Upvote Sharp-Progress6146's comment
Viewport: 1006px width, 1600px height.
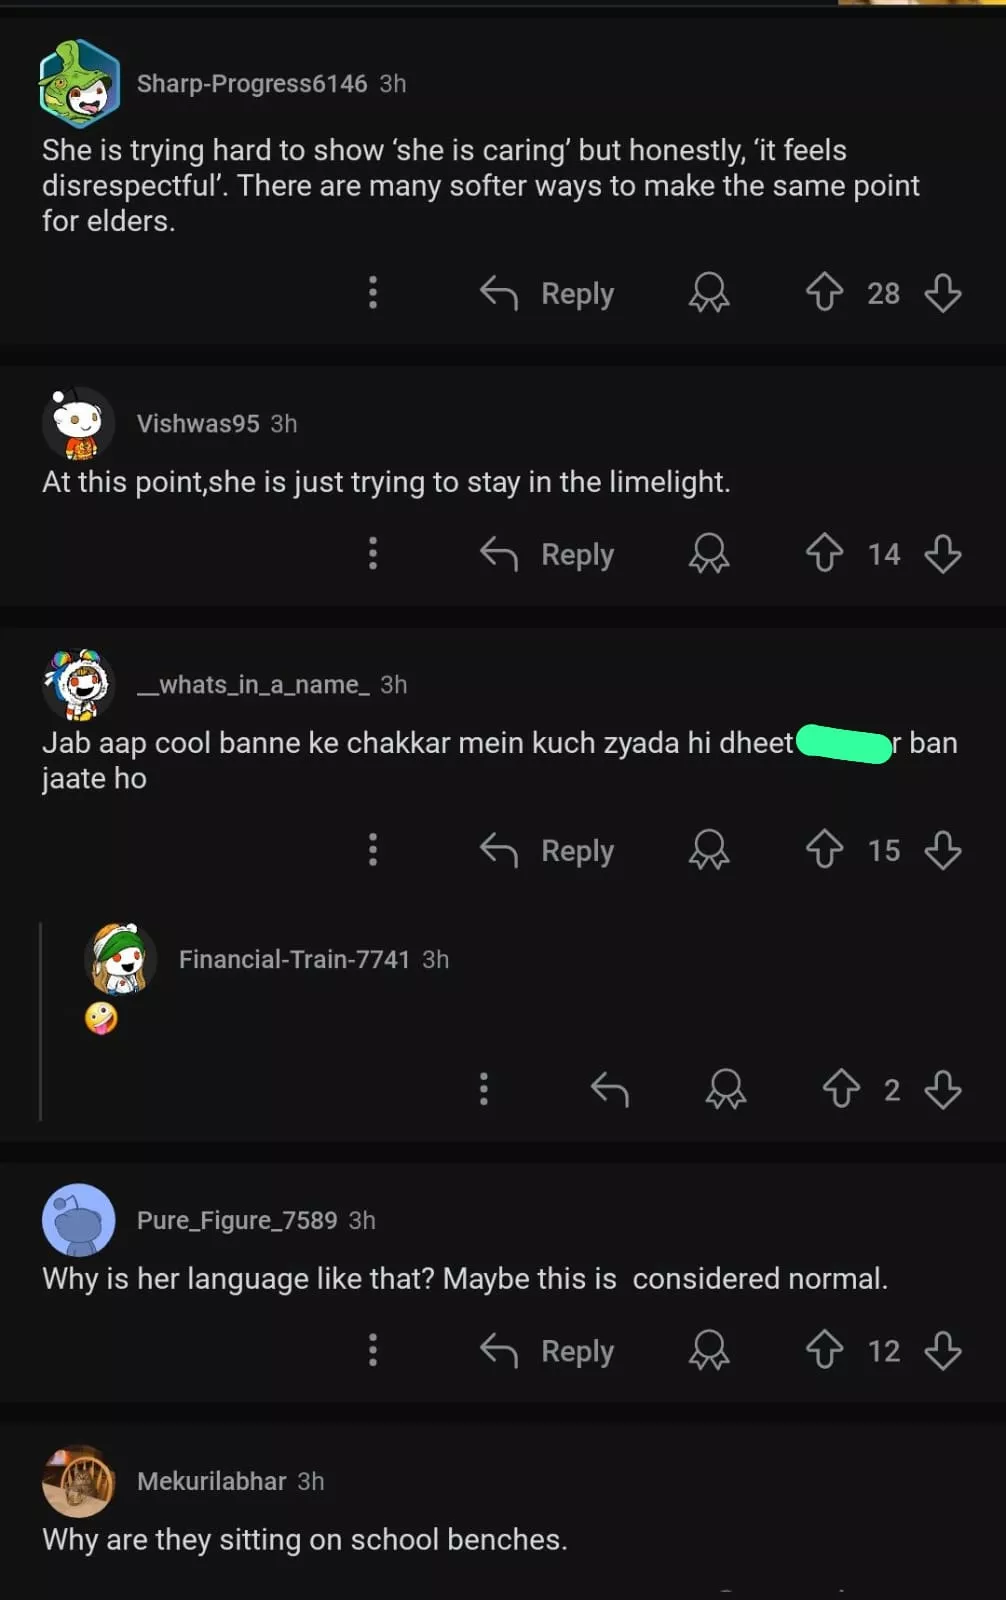point(825,293)
